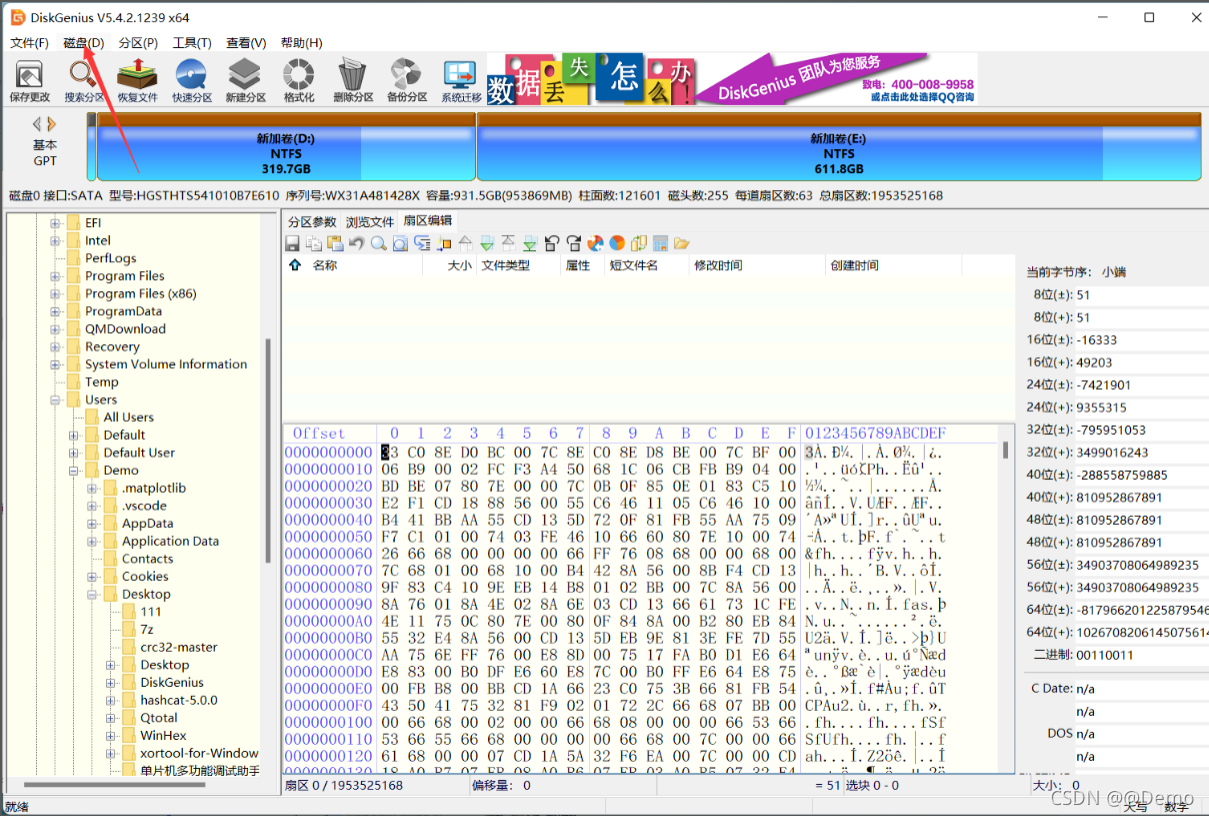1209x816 pixels.
Task: Click the floppy save icon in the sector editor toolbar
Action: click(292, 243)
